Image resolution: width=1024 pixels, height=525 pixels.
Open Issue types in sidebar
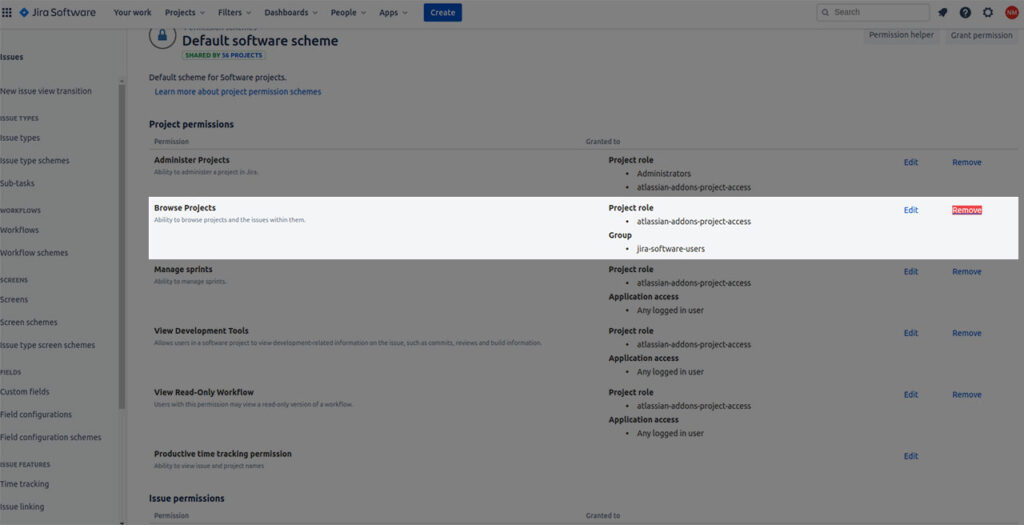[x=20, y=138]
